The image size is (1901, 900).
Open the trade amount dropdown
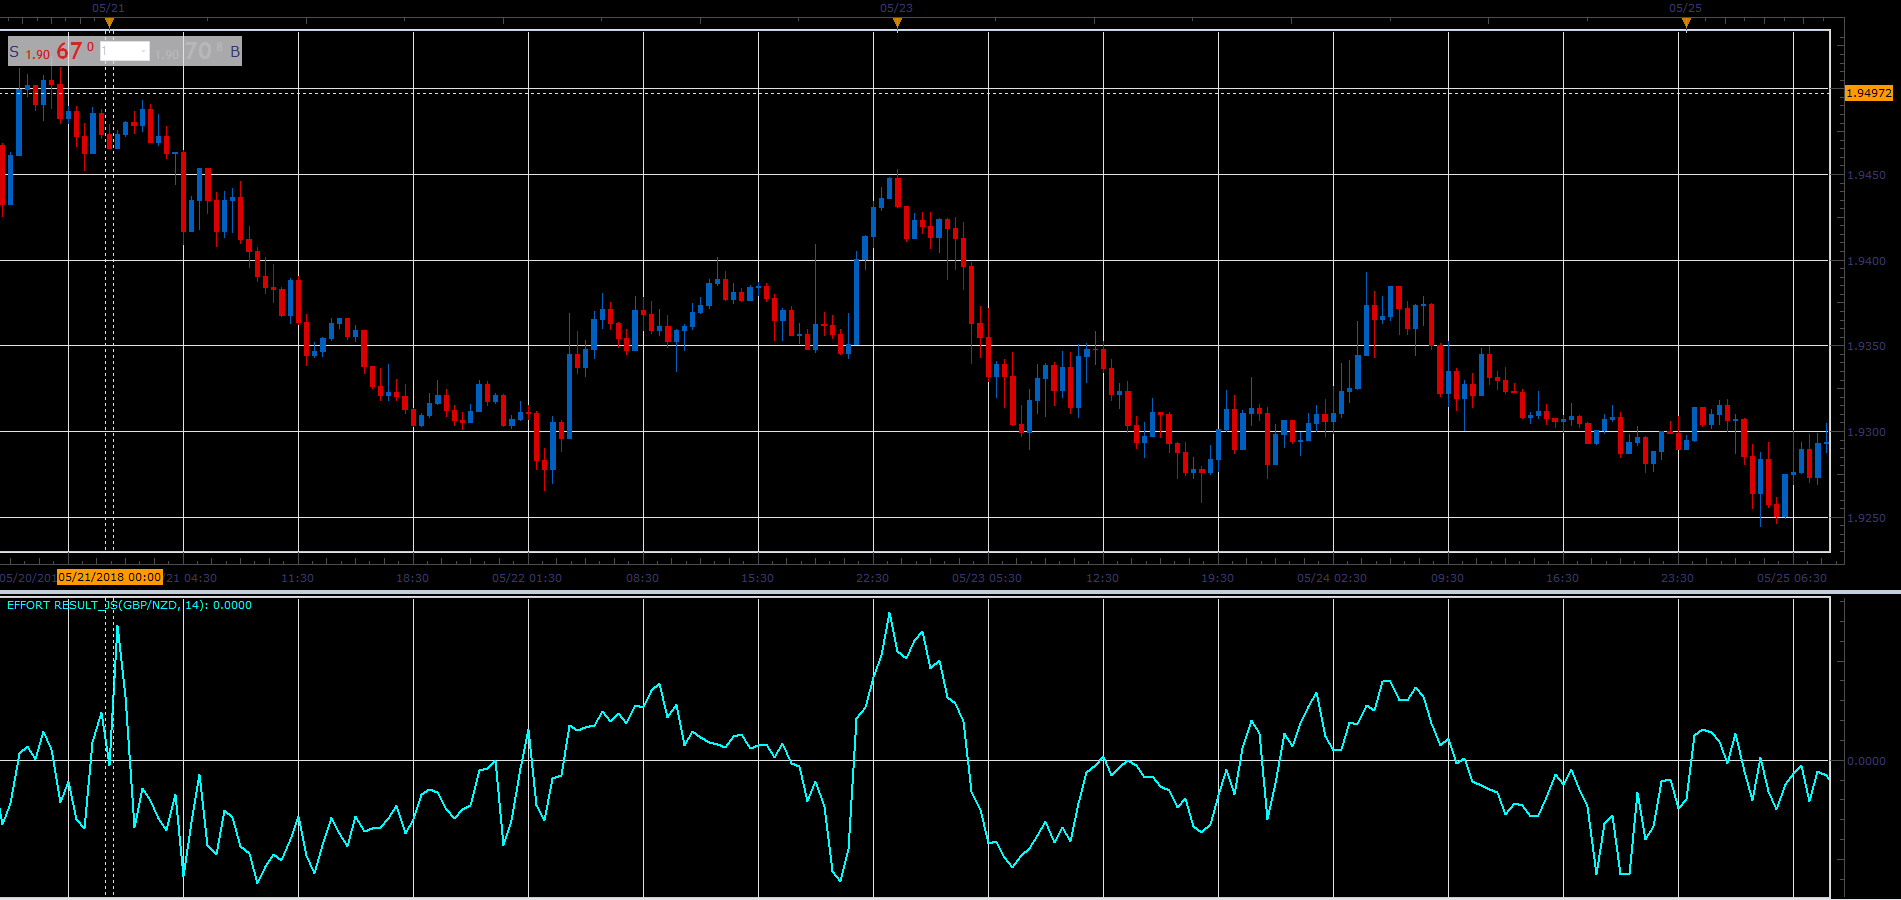(x=125, y=52)
